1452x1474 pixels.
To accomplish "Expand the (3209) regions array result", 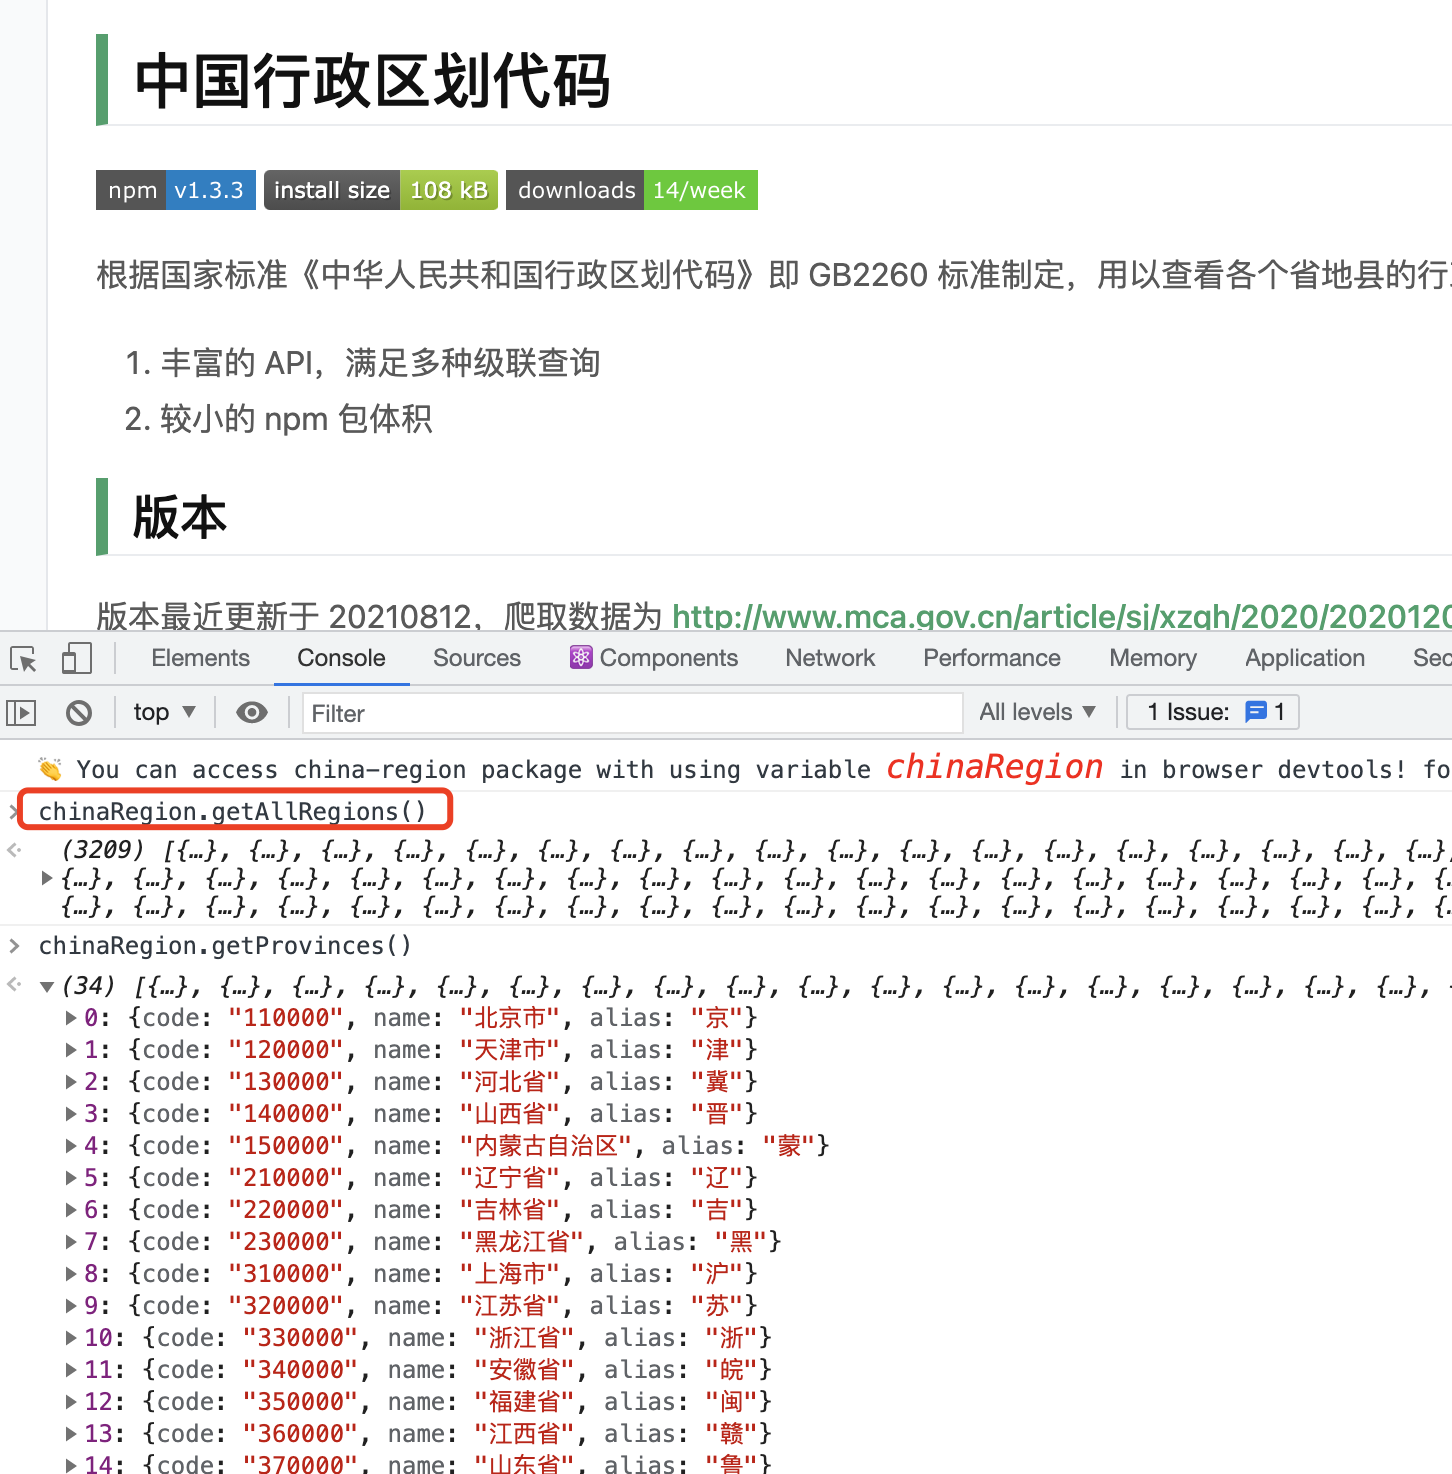I will click(47, 878).
